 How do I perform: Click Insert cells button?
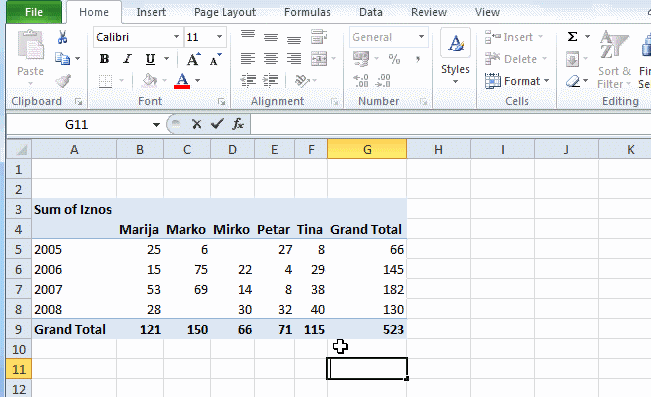click(x=514, y=37)
